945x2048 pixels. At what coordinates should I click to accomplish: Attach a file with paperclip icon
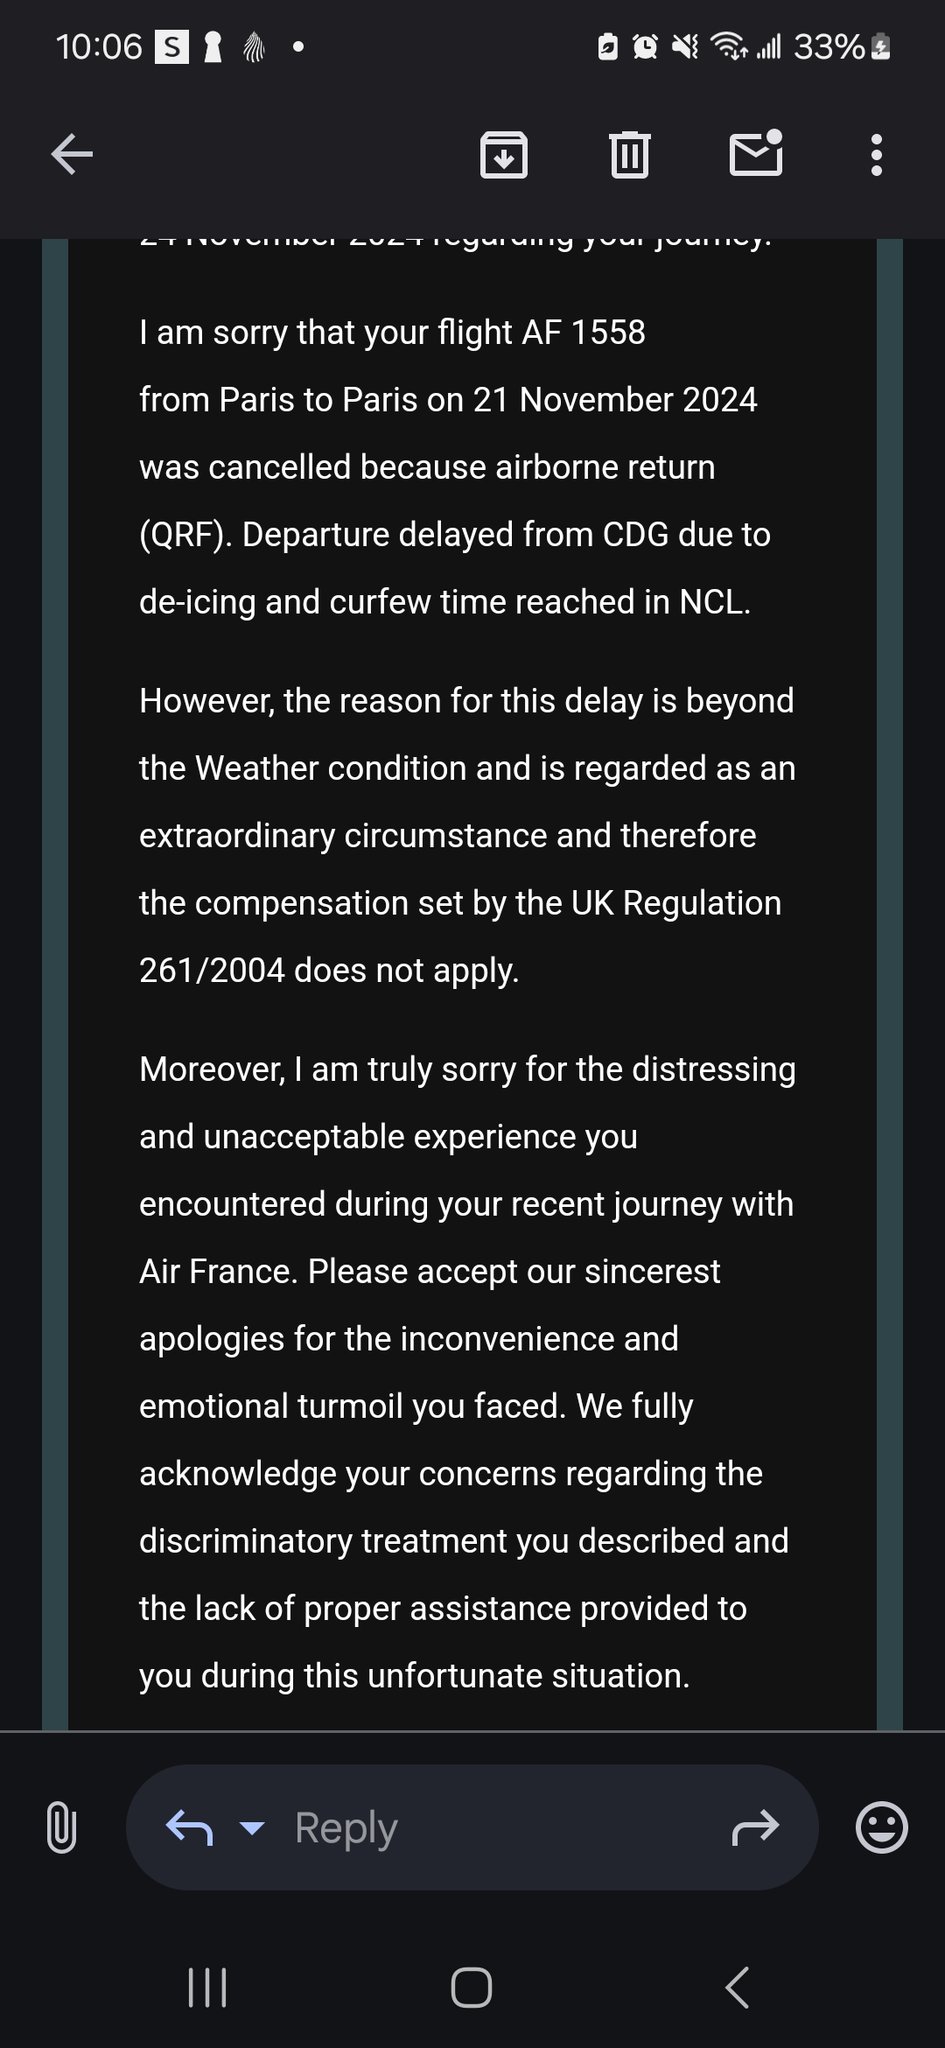pyautogui.click(x=61, y=1827)
